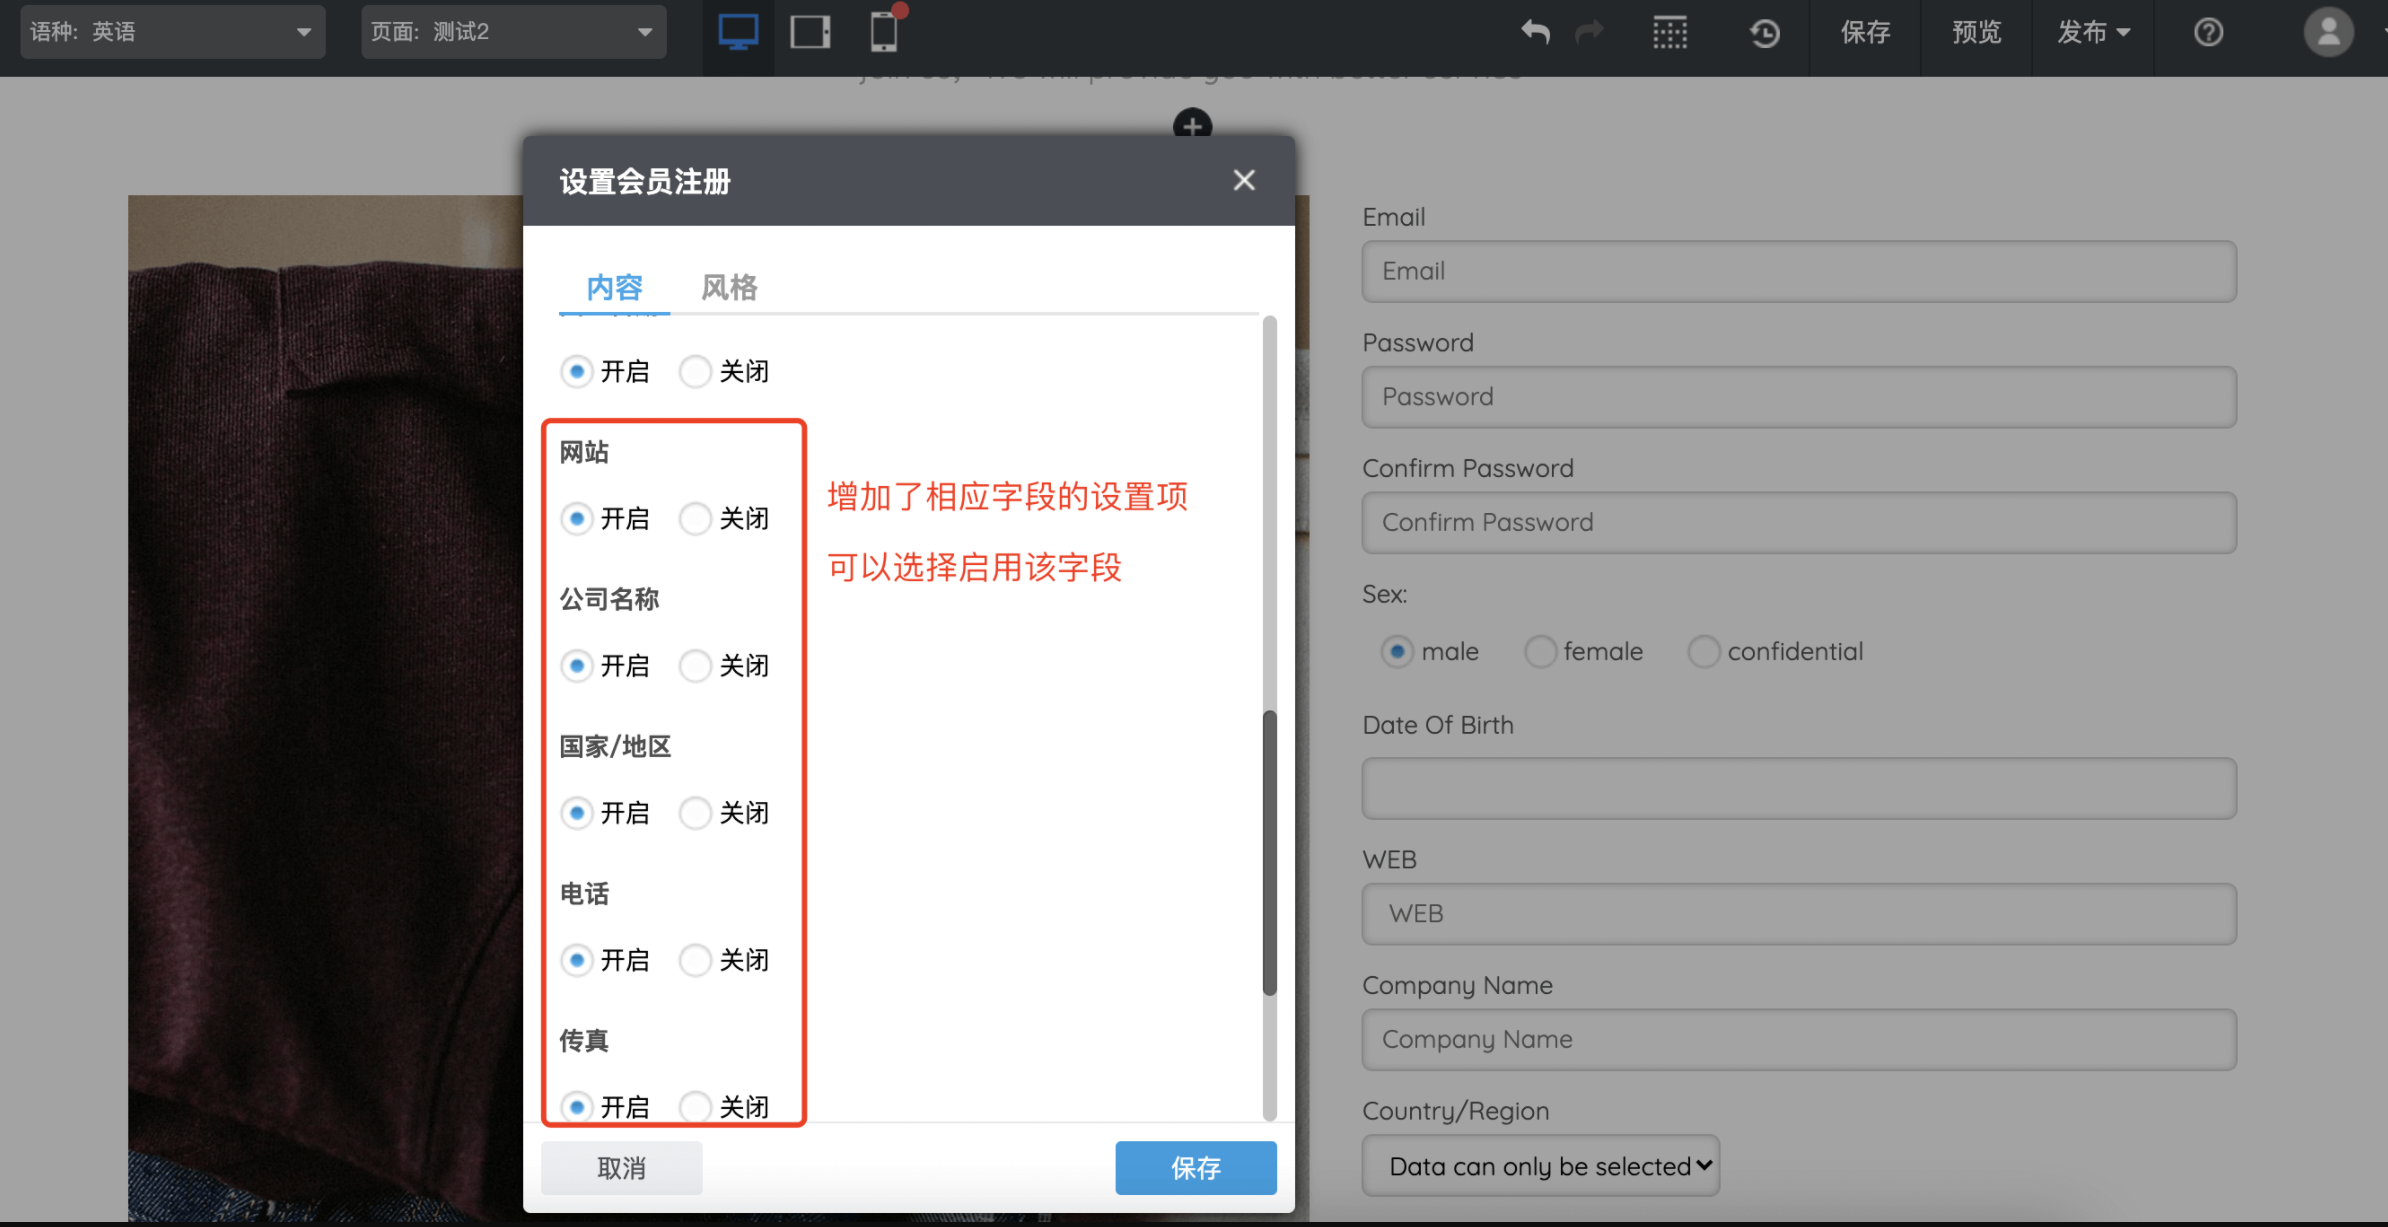Screen dimensions: 2388x1227
Task: Switch to mobile preview mode
Action: coord(883,31)
